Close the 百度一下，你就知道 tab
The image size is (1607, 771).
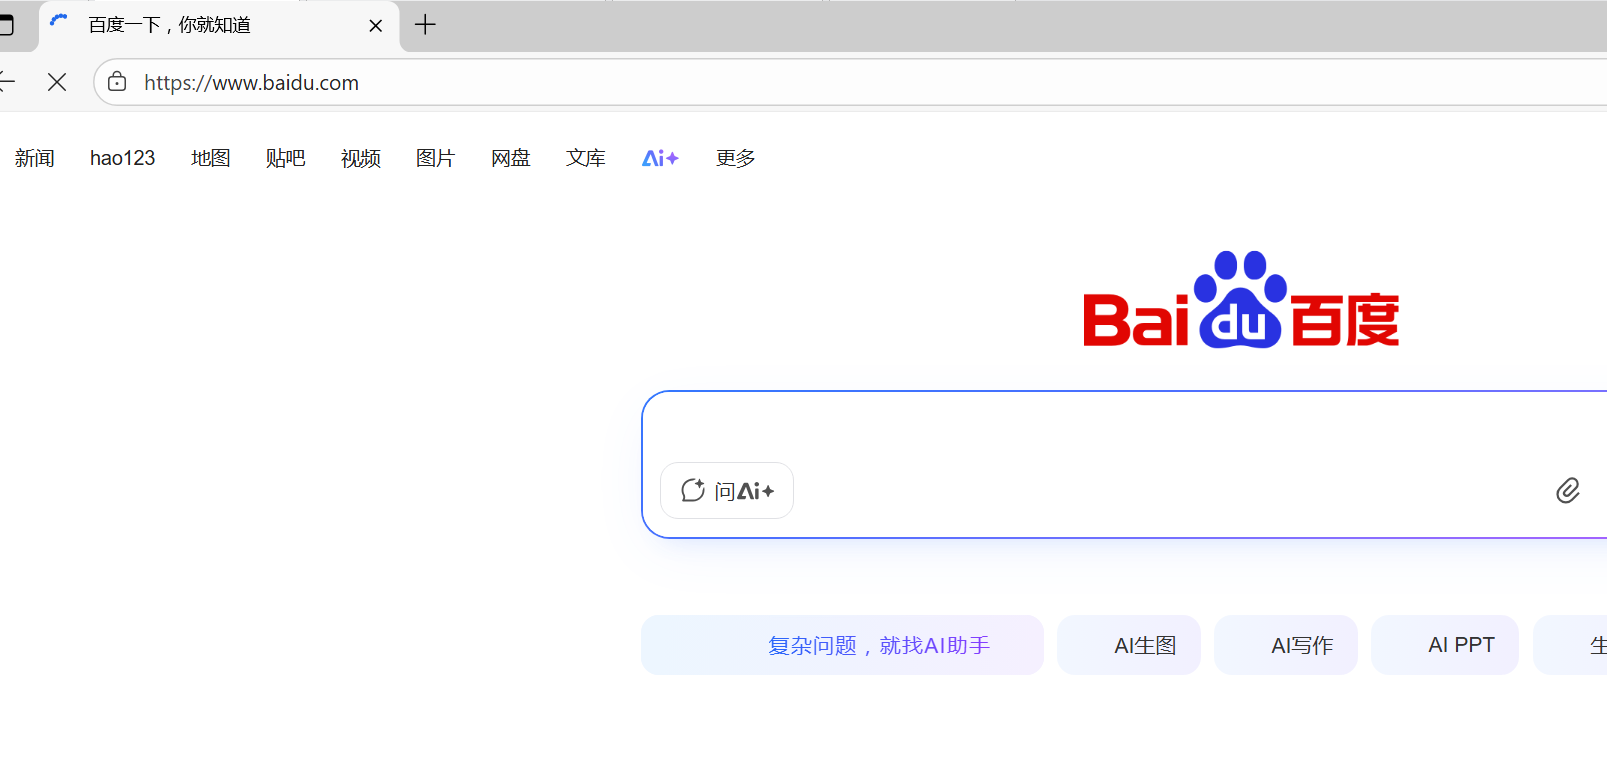coord(376,26)
